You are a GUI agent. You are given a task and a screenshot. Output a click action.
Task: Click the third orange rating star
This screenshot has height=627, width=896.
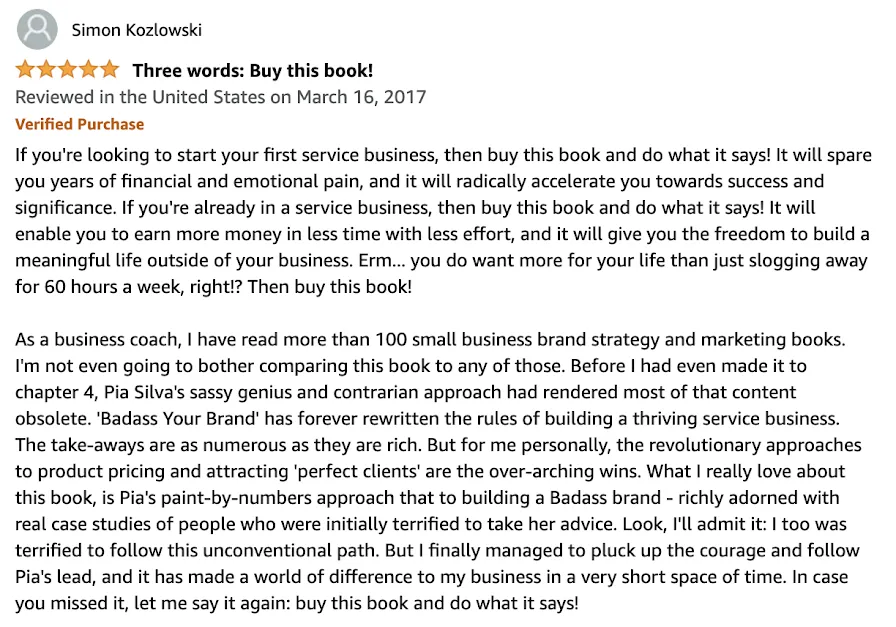(68, 71)
